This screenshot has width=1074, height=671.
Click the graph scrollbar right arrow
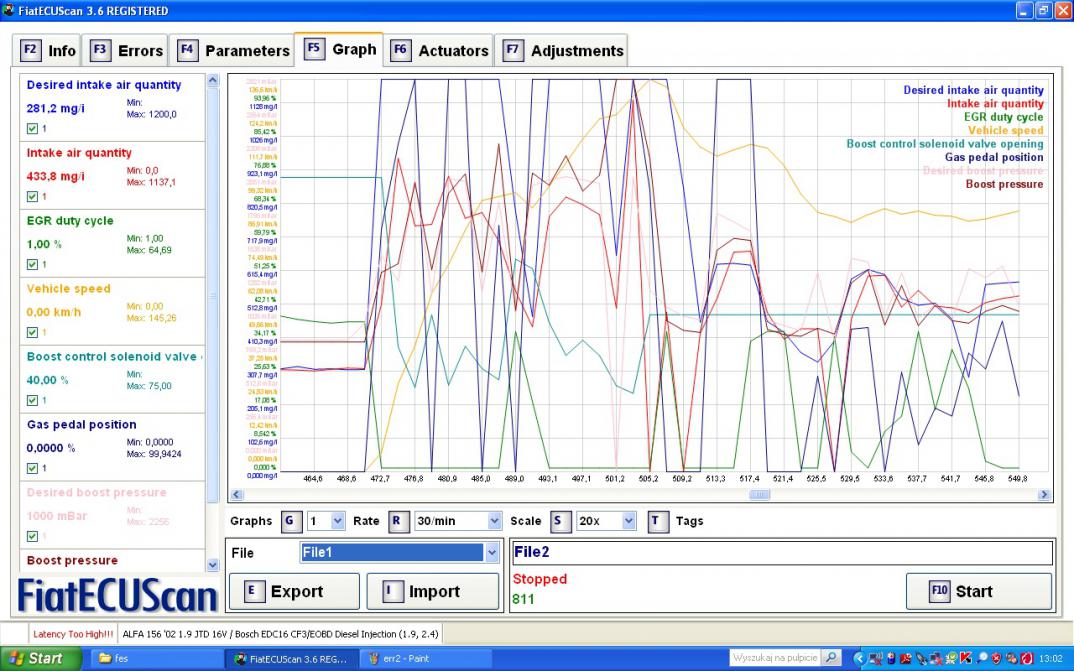pyautogui.click(x=1045, y=494)
